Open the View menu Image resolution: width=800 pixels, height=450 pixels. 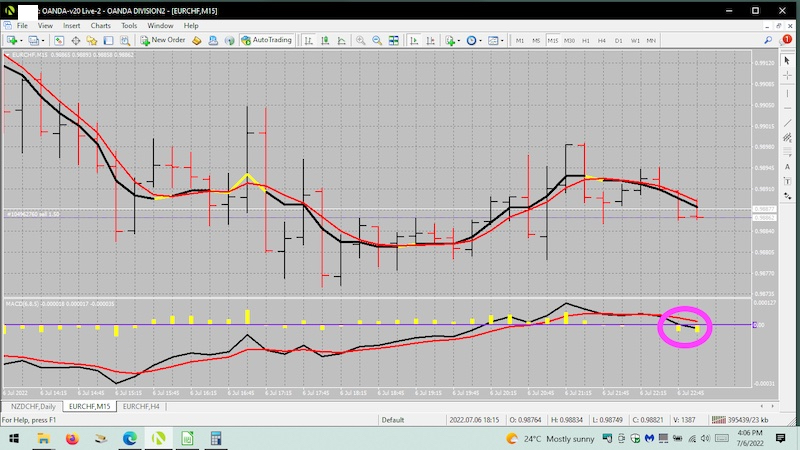pyautogui.click(x=45, y=26)
